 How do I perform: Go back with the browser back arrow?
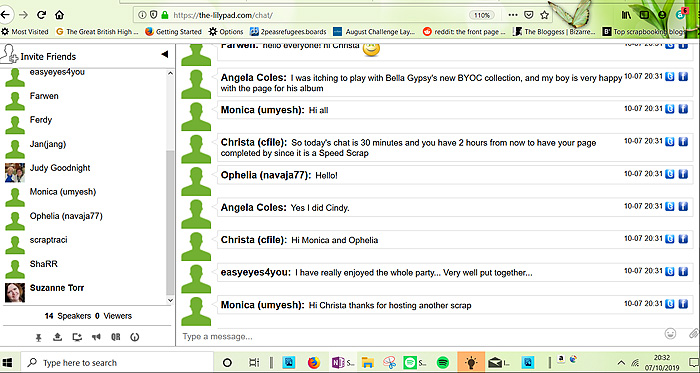pos(5,15)
